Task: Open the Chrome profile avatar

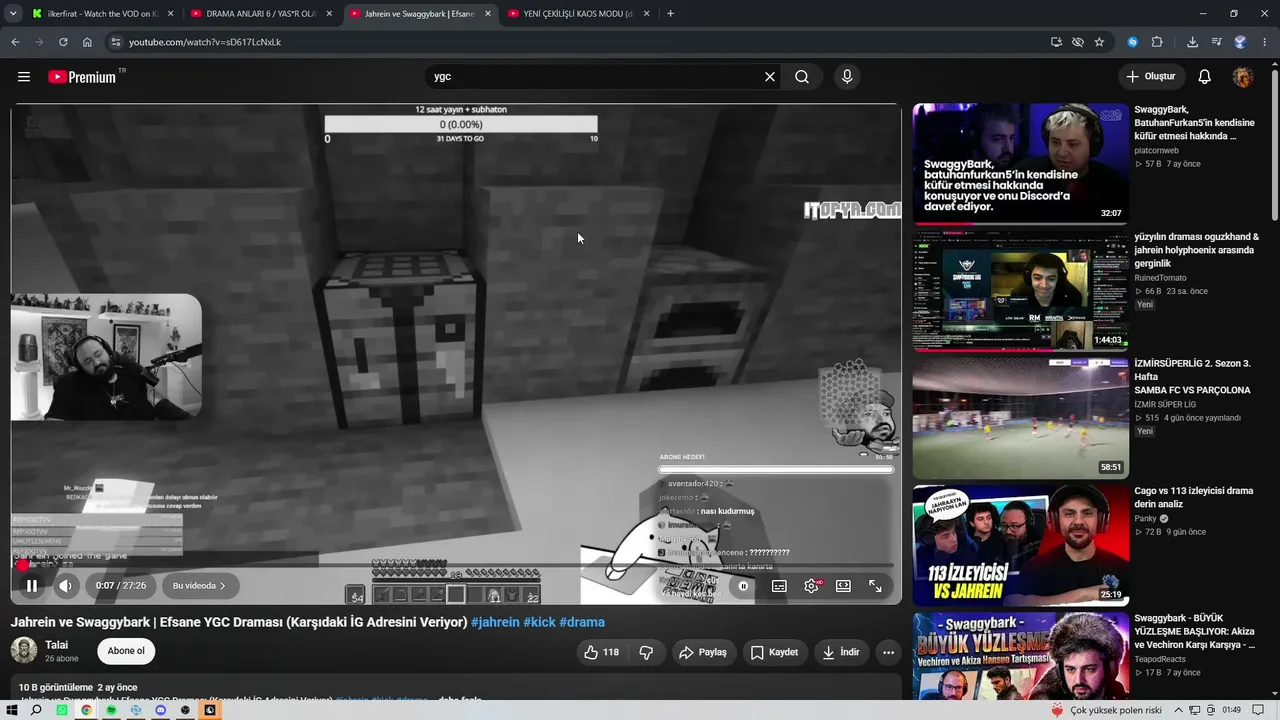Action: pos(1240,42)
